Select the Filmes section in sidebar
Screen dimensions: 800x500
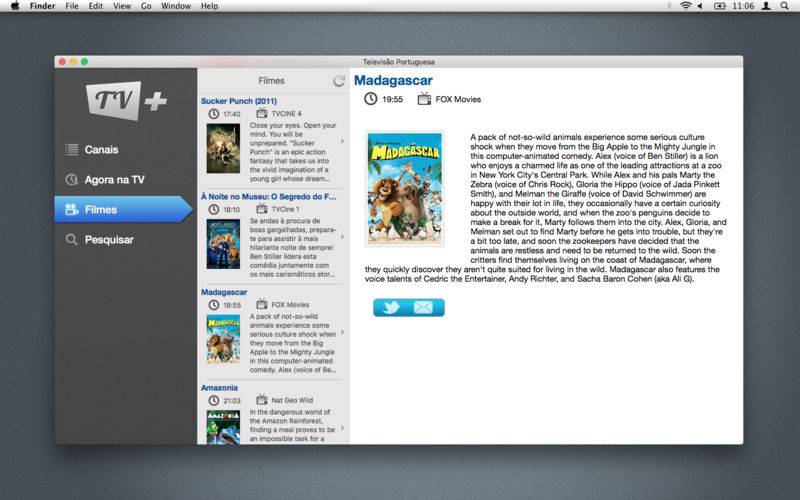click(x=123, y=209)
